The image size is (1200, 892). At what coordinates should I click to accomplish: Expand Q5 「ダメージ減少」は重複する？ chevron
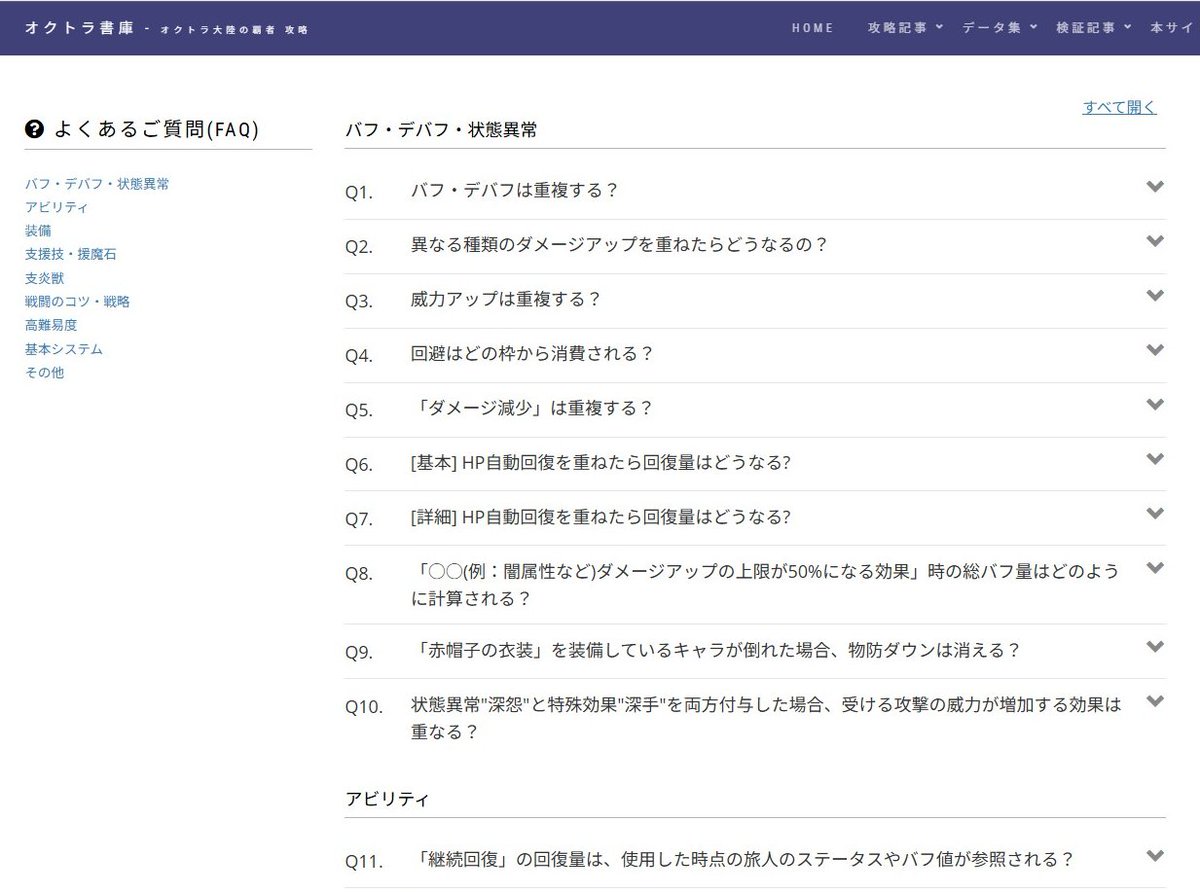(x=1155, y=405)
